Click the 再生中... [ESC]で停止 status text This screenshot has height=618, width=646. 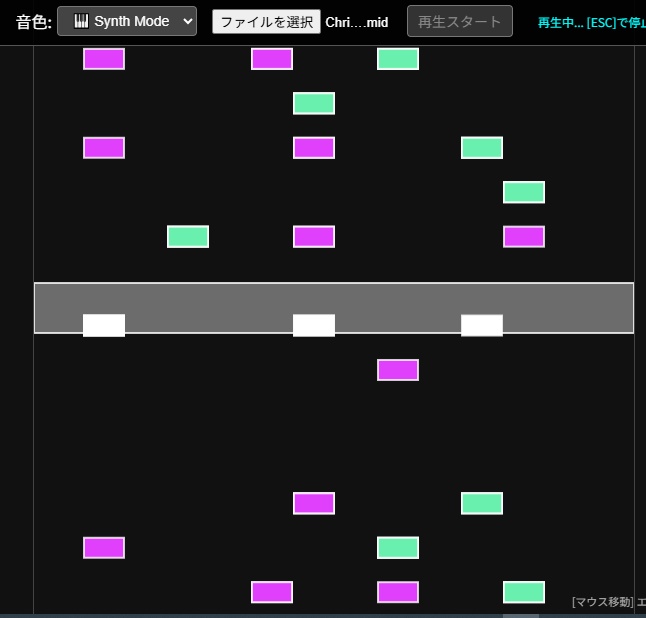pyautogui.click(x=592, y=23)
